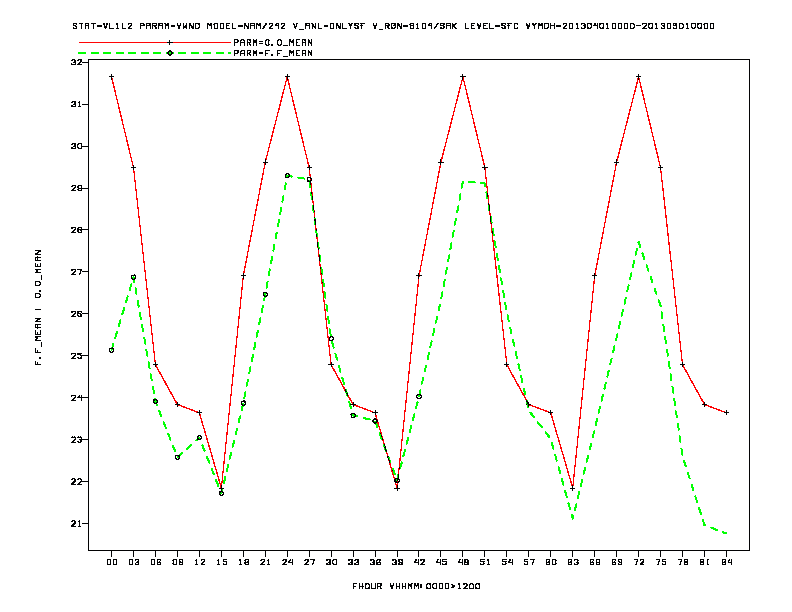Click the green circle data point at hour 42
The image size is (792, 612).
tap(419, 397)
